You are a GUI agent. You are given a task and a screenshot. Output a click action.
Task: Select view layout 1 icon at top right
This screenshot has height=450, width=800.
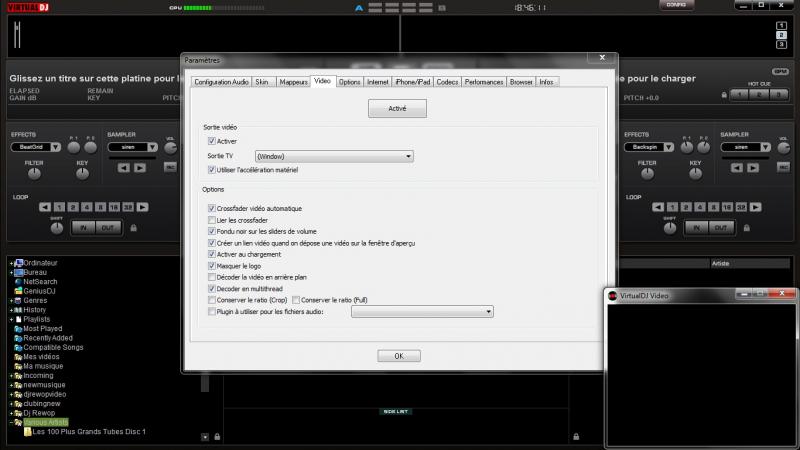(x=781, y=26)
